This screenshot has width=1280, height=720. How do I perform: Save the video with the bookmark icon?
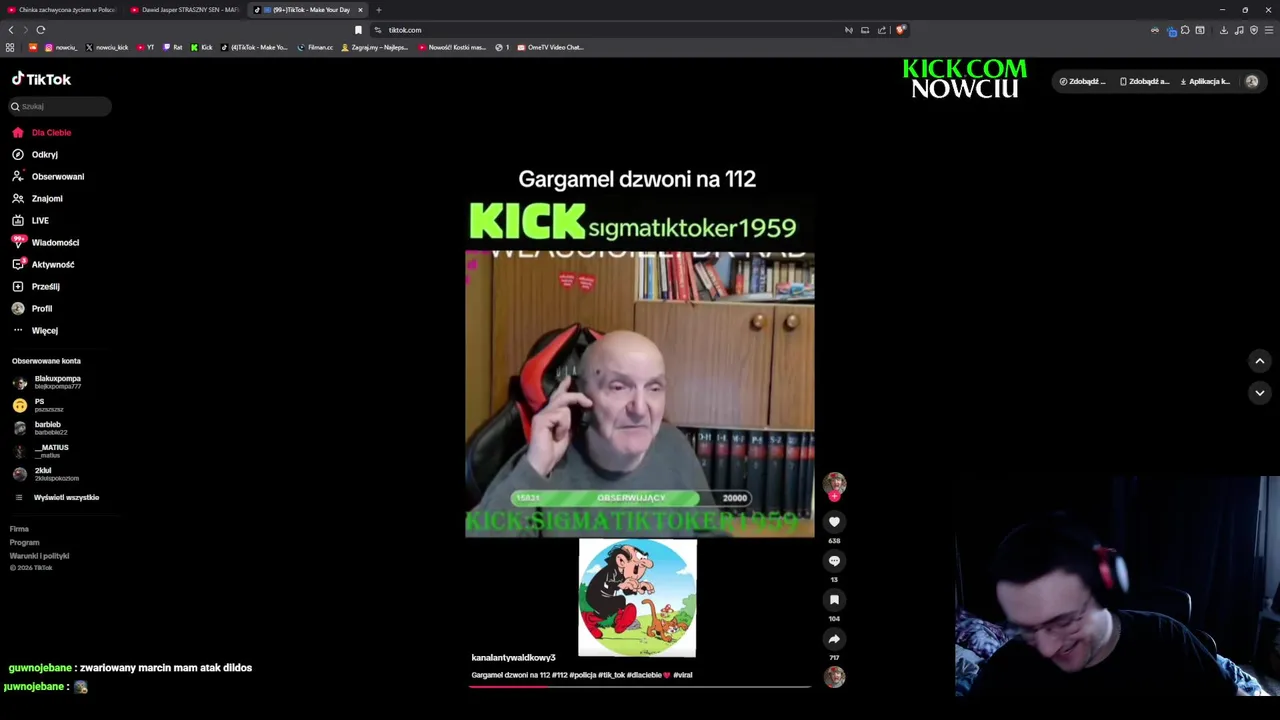pyautogui.click(x=834, y=600)
